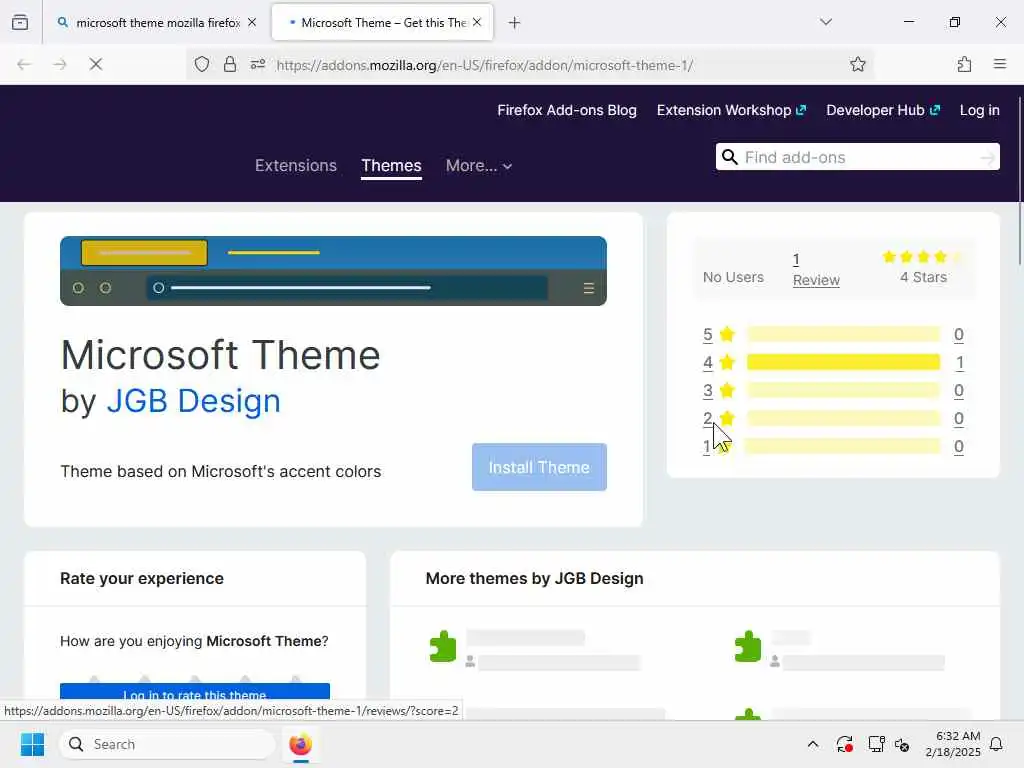Filter reviews by 5 stars number link
The height and width of the screenshot is (768, 1024).
click(707, 334)
